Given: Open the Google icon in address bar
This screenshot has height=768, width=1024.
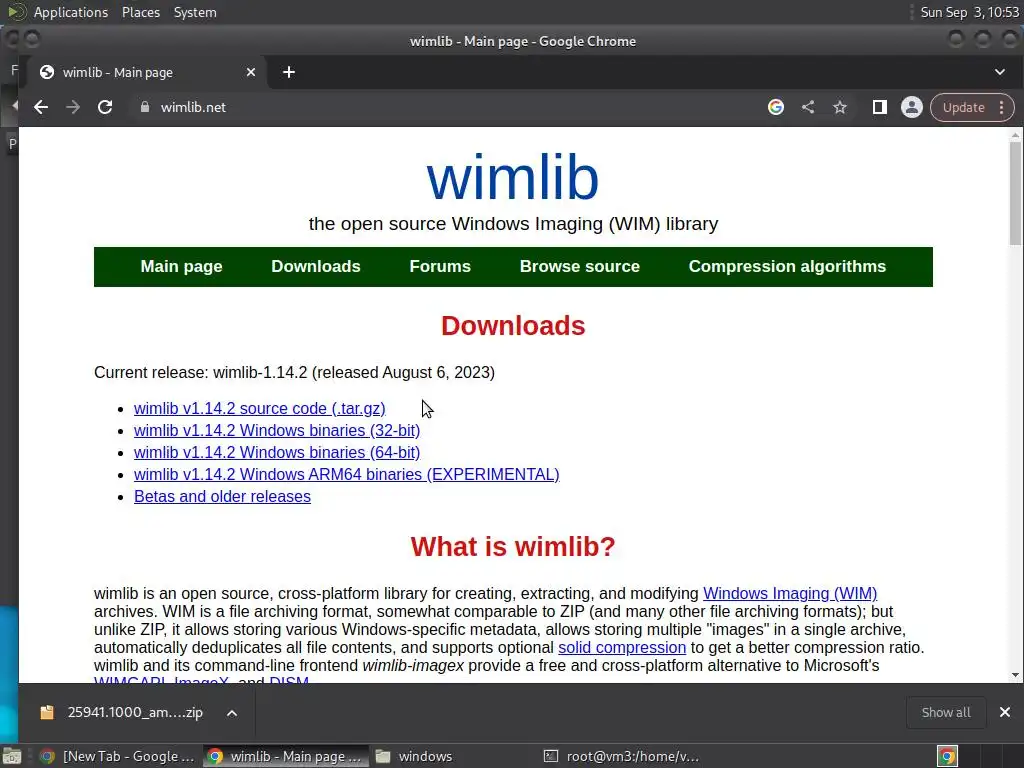Looking at the screenshot, I should (x=776, y=107).
